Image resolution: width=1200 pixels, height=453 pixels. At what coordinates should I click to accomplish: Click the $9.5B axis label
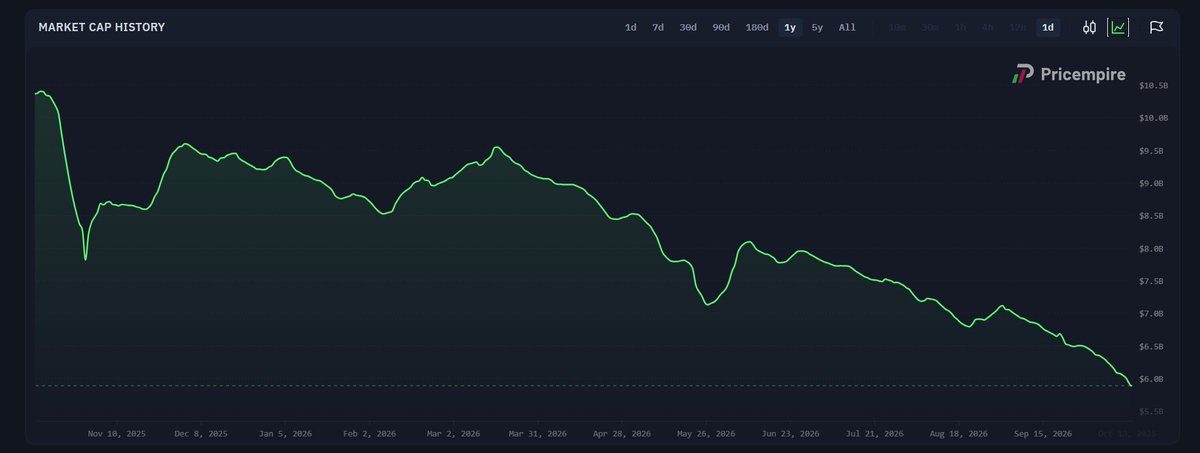click(x=1151, y=151)
